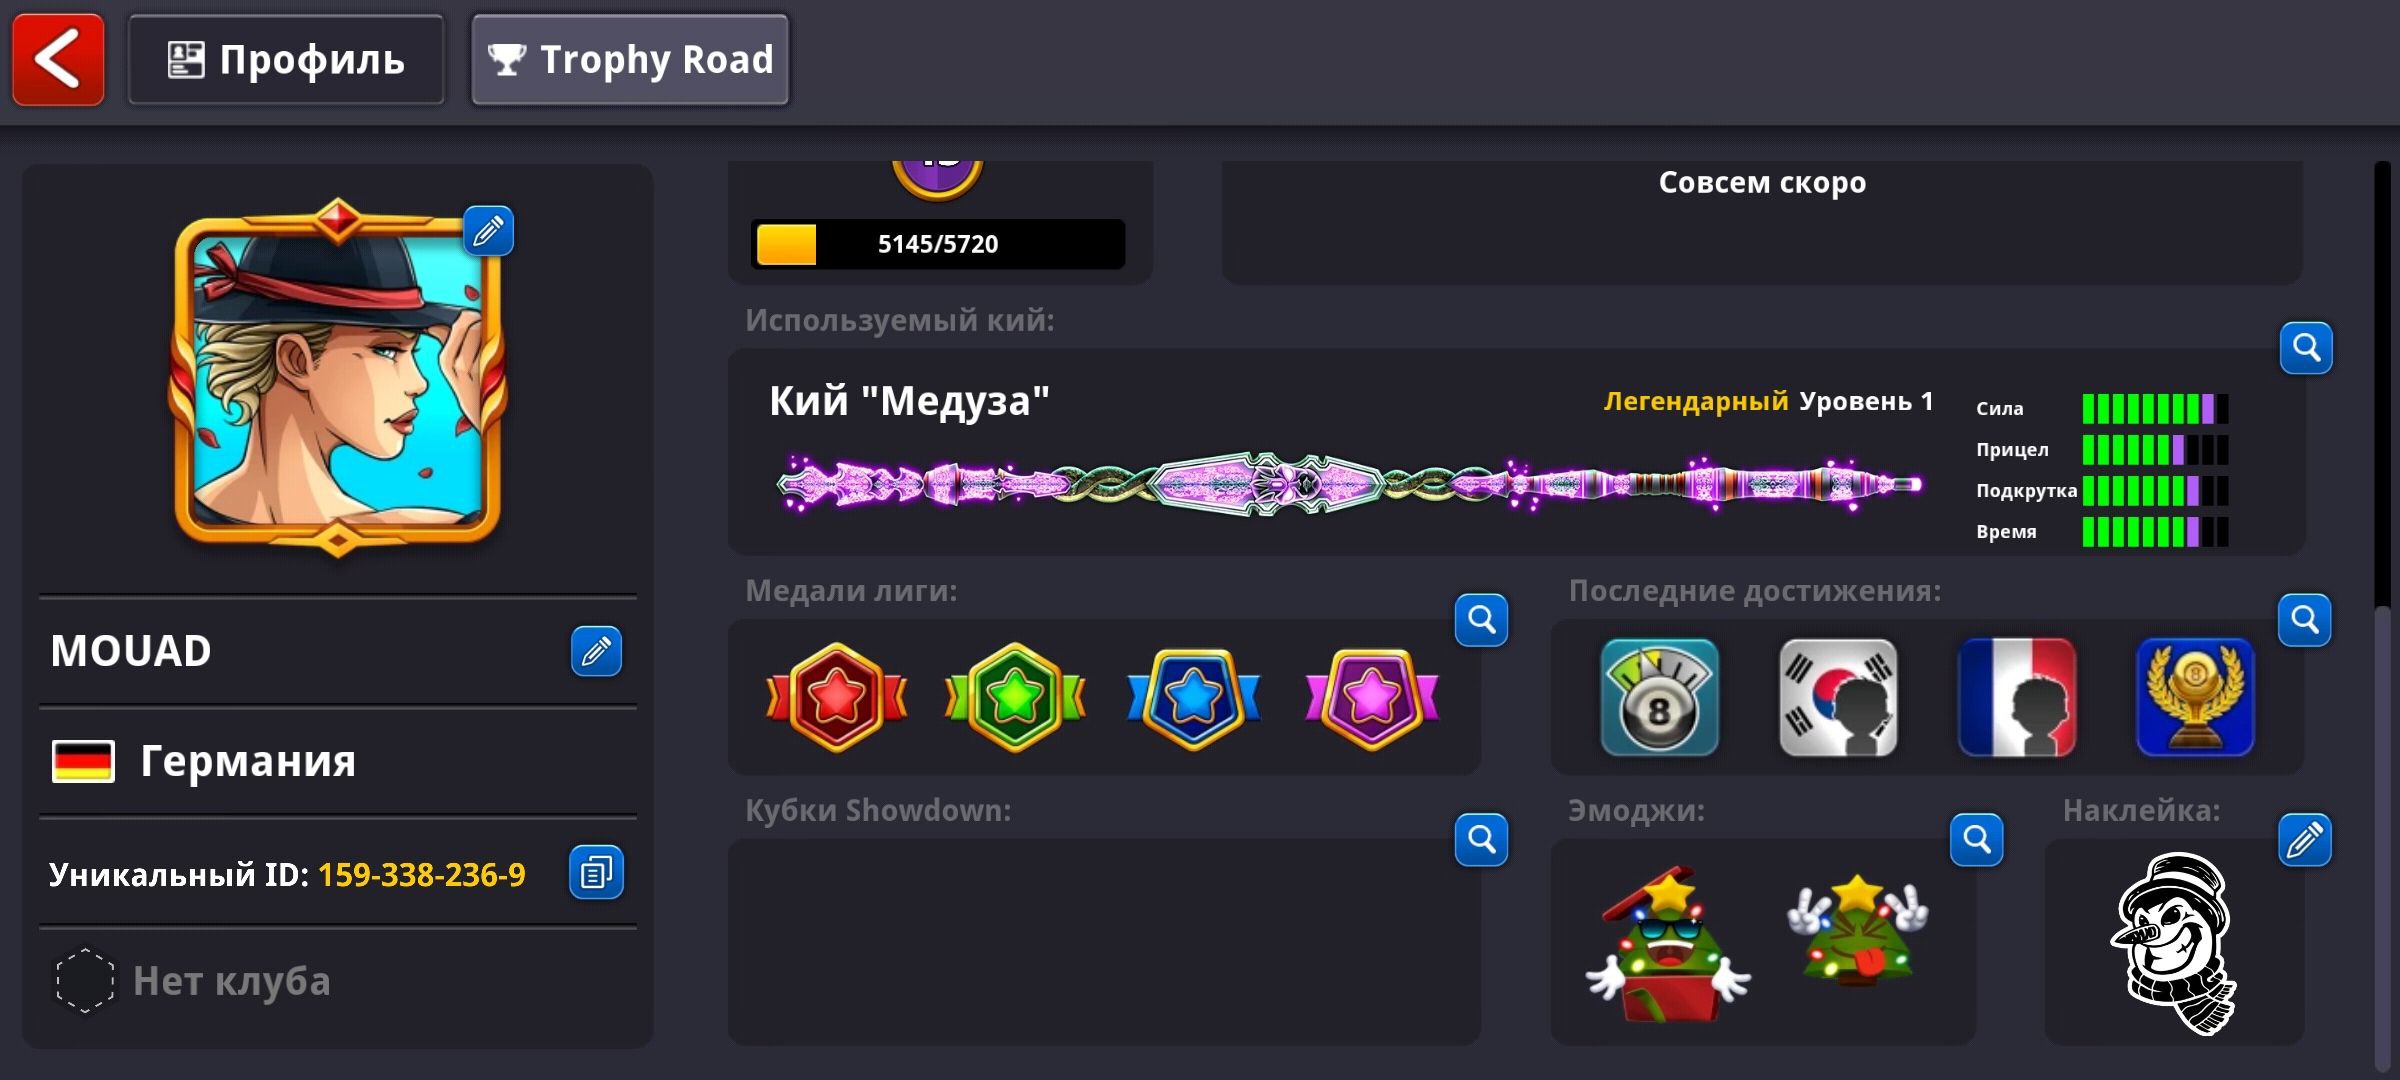2400x1080 pixels.
Task: Open the South Korea flag achievement
Action: (1838, 697)
